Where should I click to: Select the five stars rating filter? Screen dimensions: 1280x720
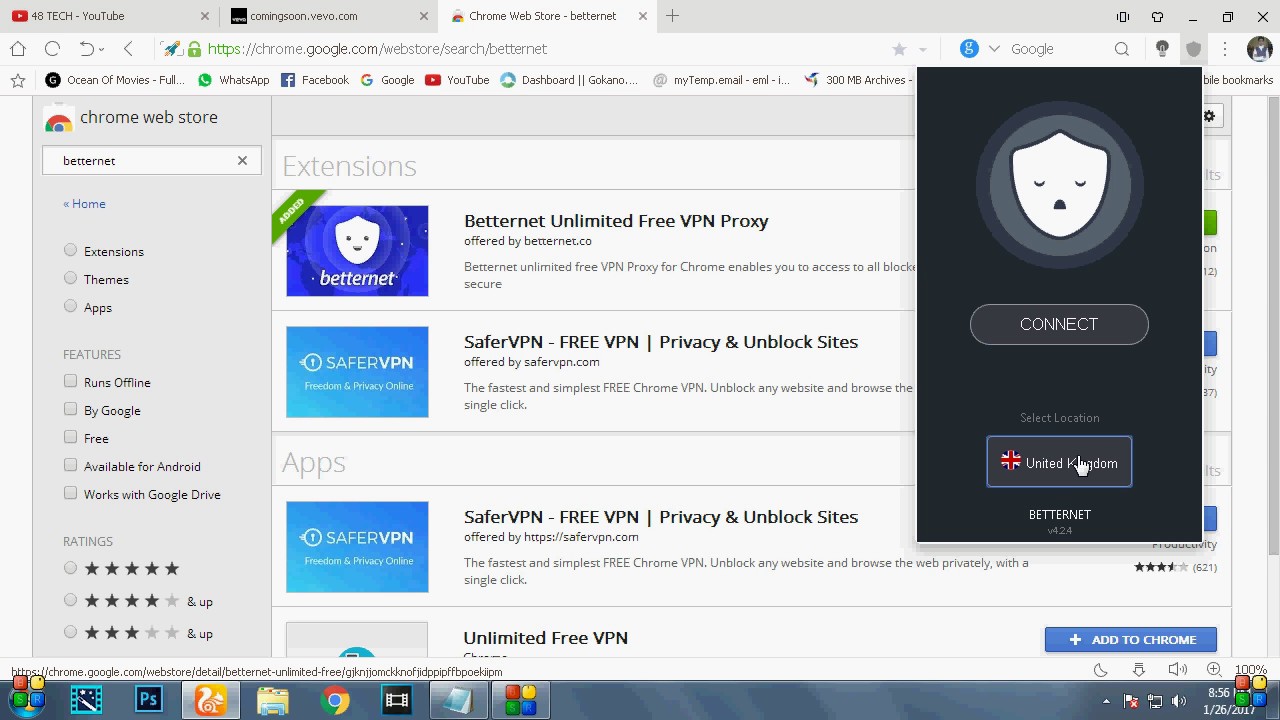(x=70, y=568)
